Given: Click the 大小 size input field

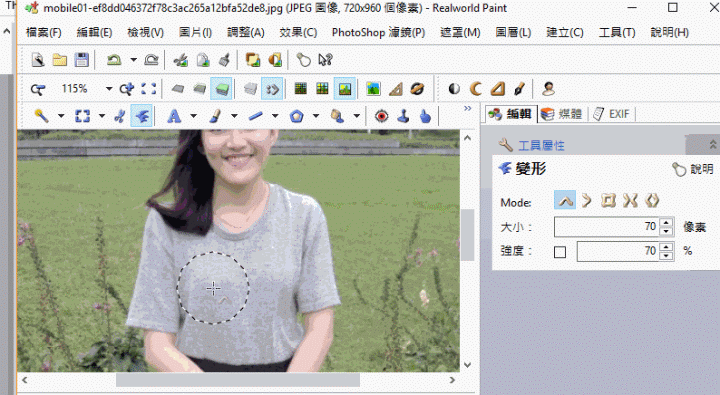Looking at the screenshot, I should (607, 226).
